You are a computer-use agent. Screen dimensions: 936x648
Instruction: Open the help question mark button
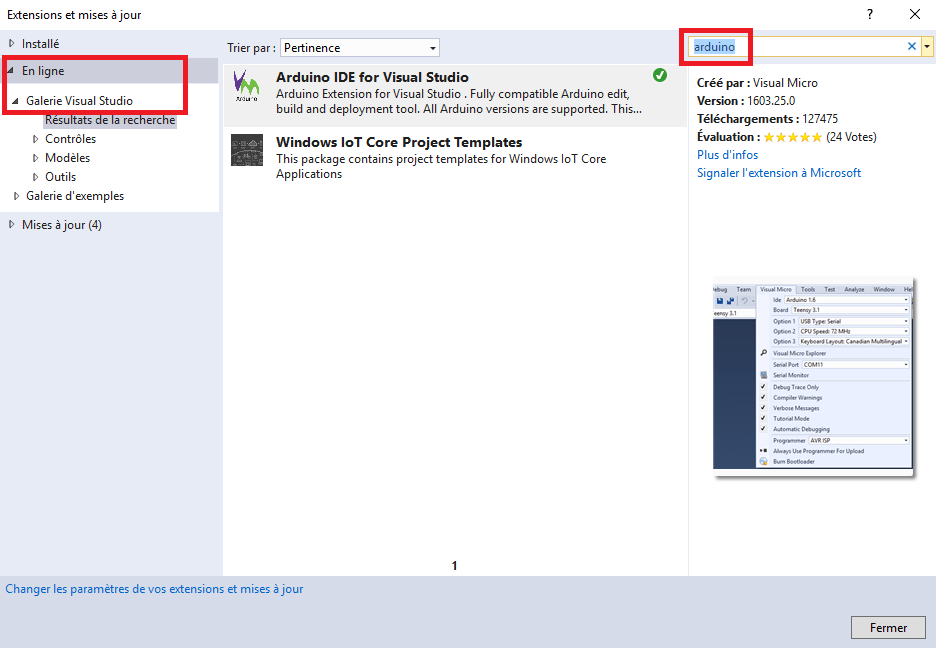870,14
